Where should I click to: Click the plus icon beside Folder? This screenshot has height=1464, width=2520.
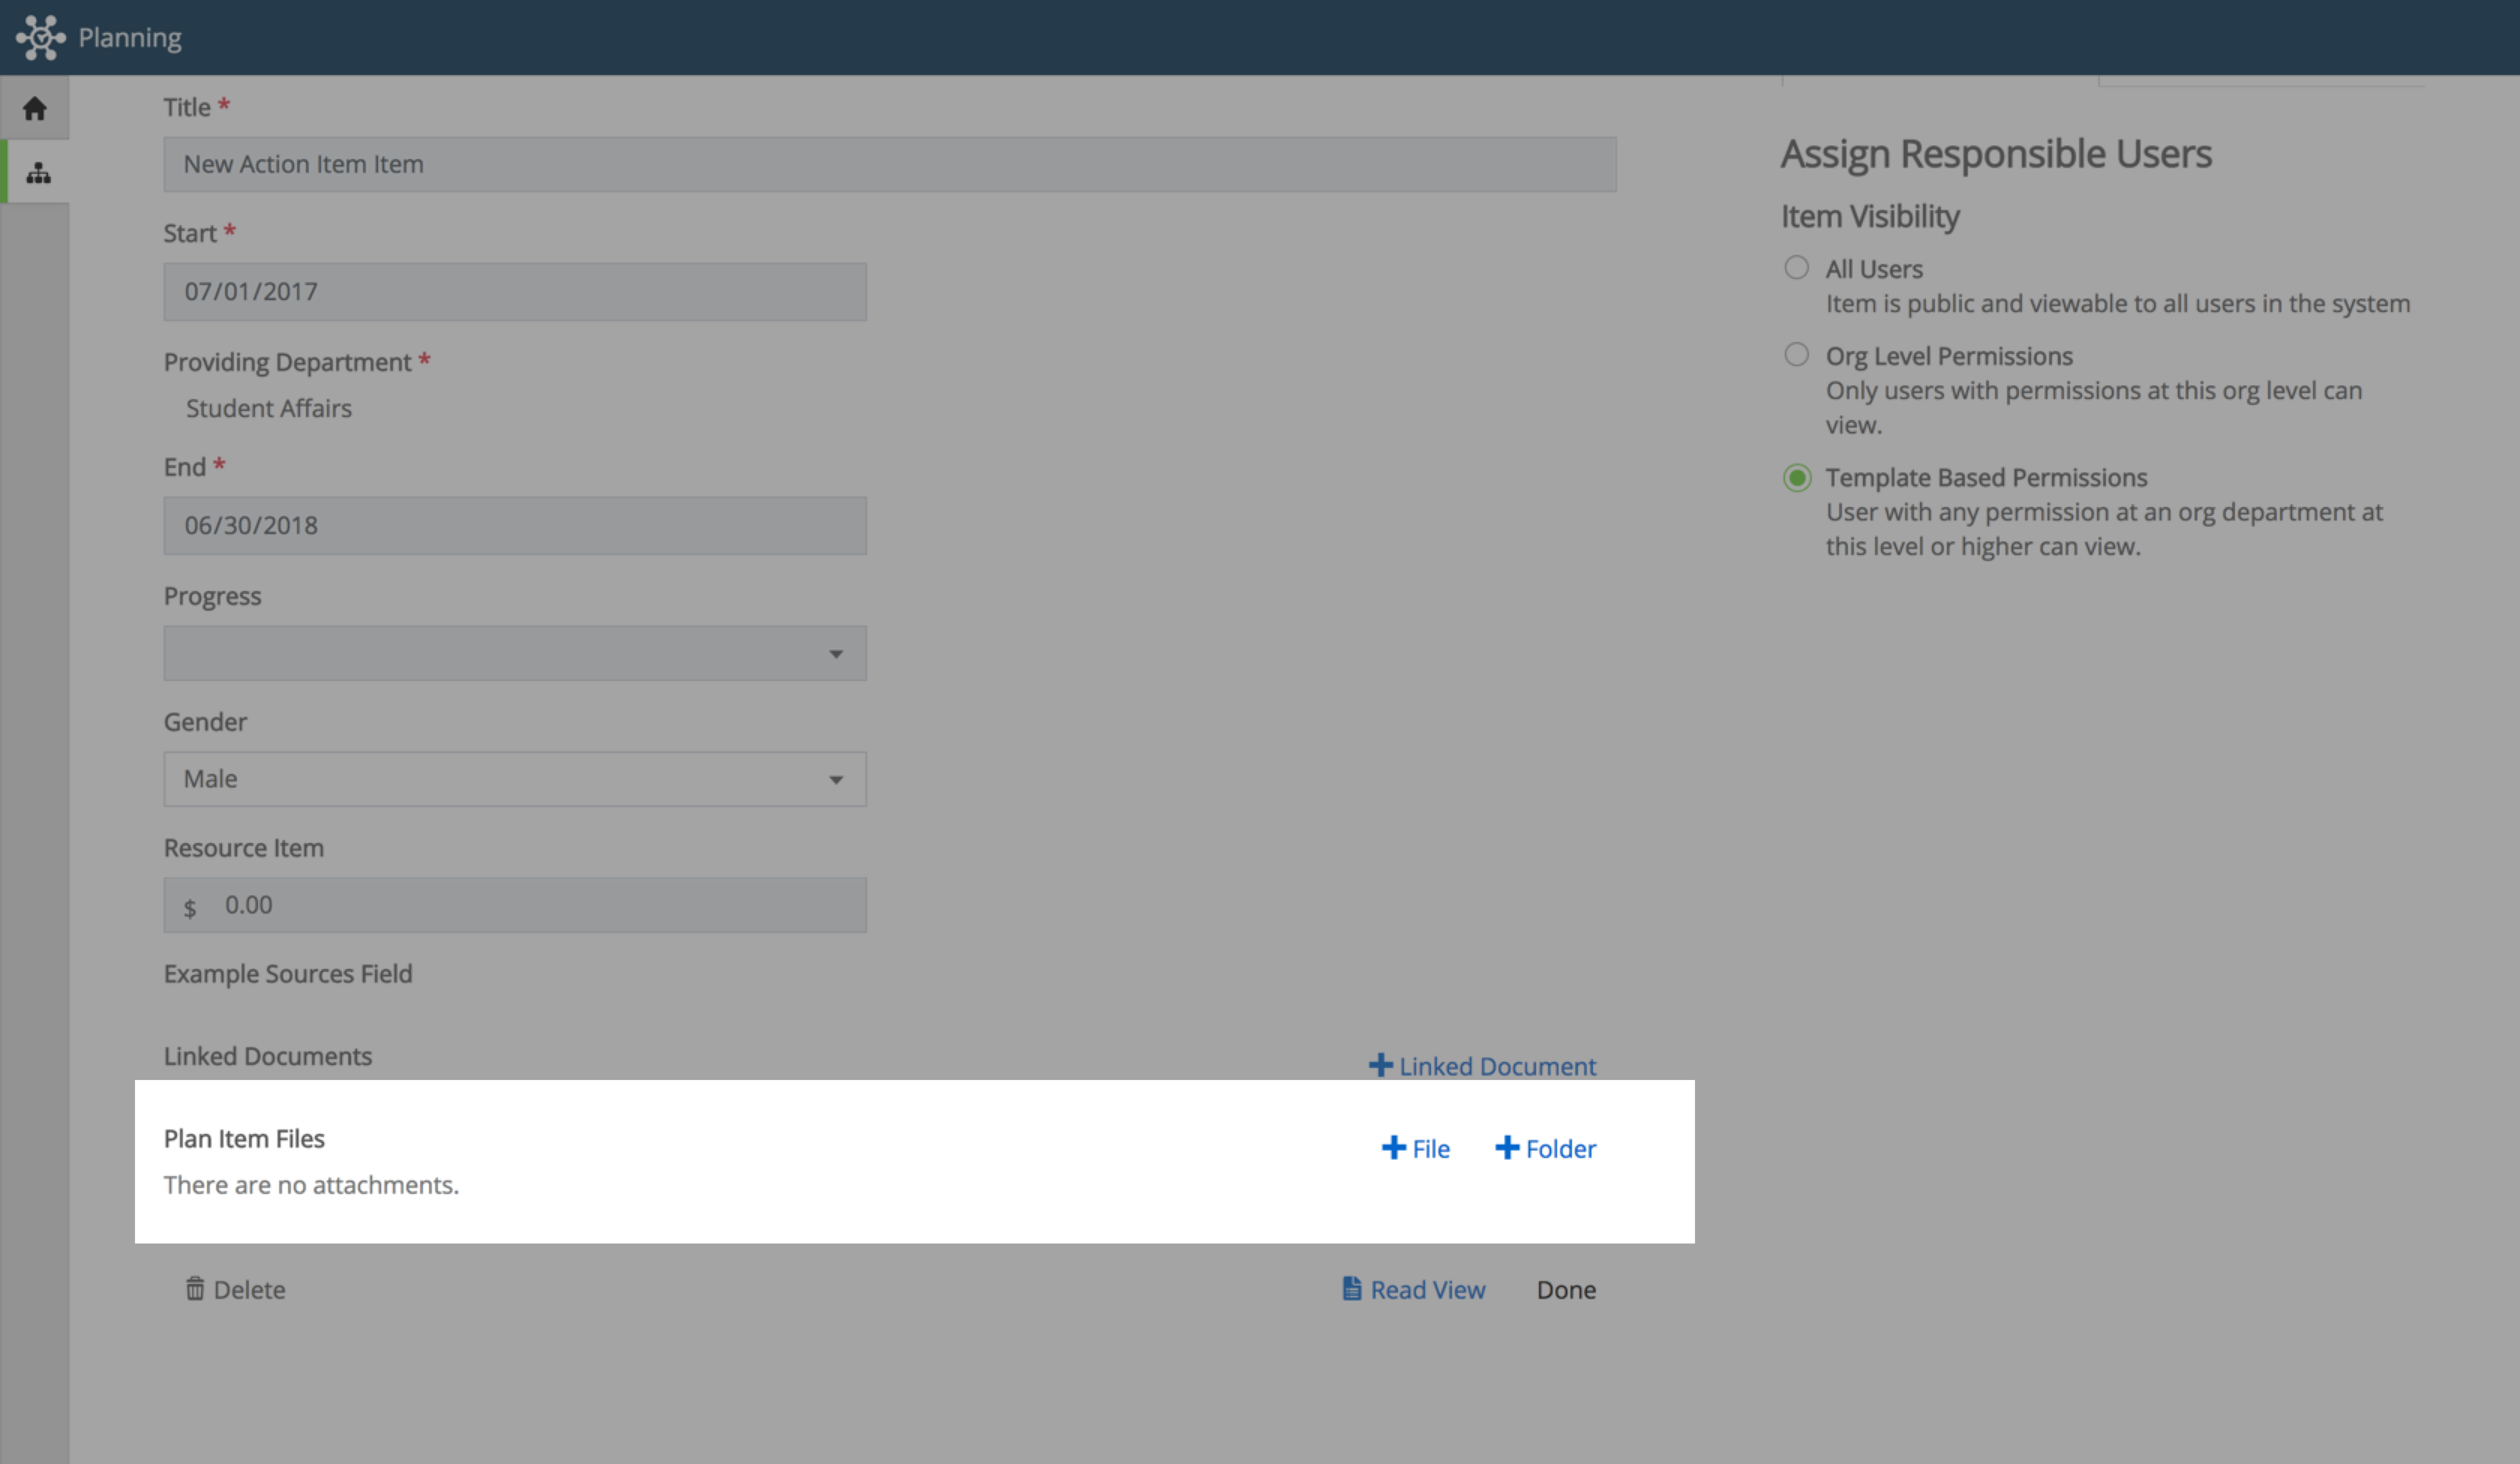click(x=1506, y=1147)
